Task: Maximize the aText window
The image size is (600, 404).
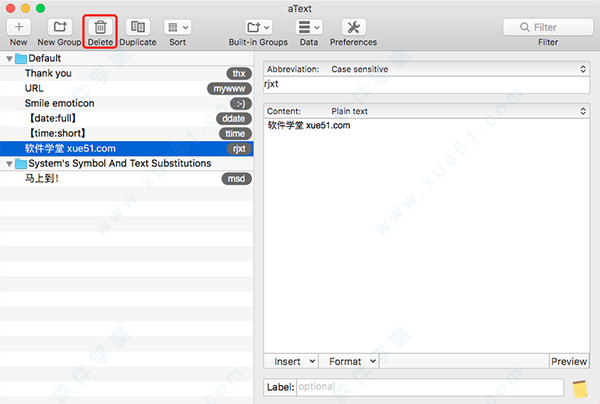Action: click(41, 8)
